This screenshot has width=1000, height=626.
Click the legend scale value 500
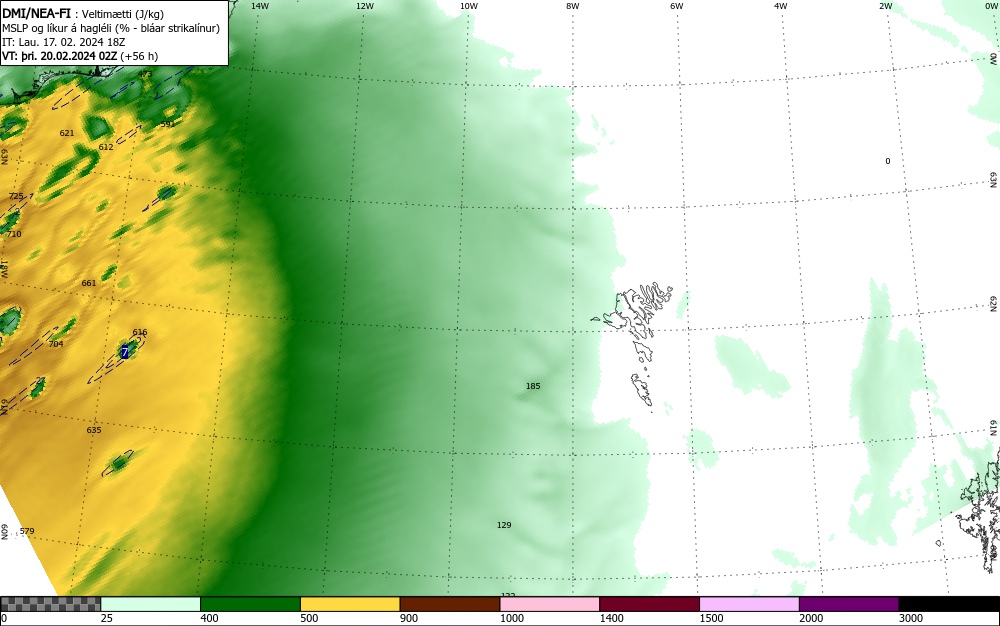click(x=309, y=618)
